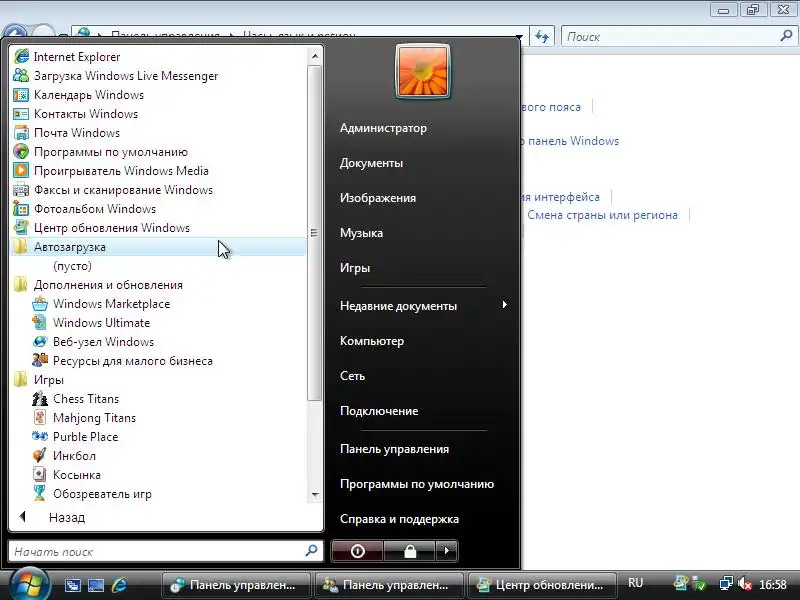Click Control Panel refresh button
The width and height of the screenshot is (800, 600).
tap(542, 36)
